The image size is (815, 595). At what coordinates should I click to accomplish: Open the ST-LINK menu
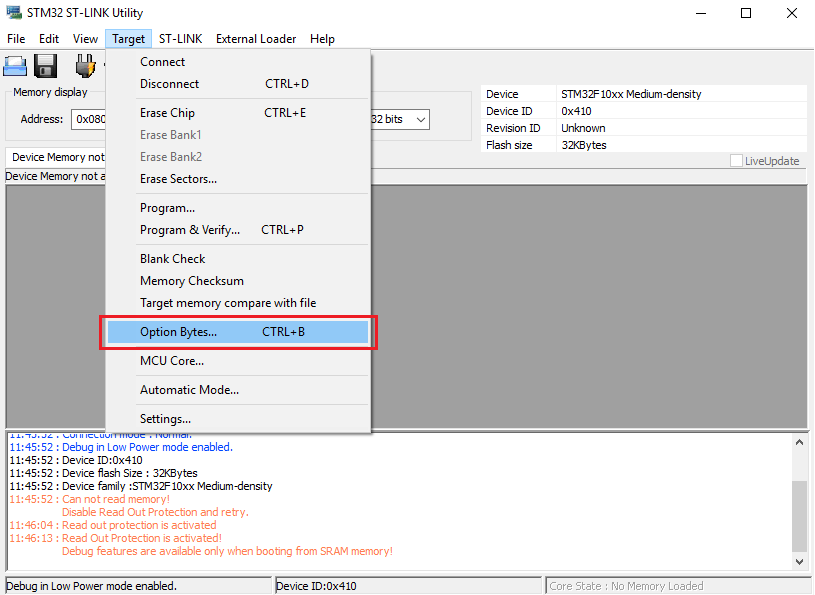coord(180,39)
